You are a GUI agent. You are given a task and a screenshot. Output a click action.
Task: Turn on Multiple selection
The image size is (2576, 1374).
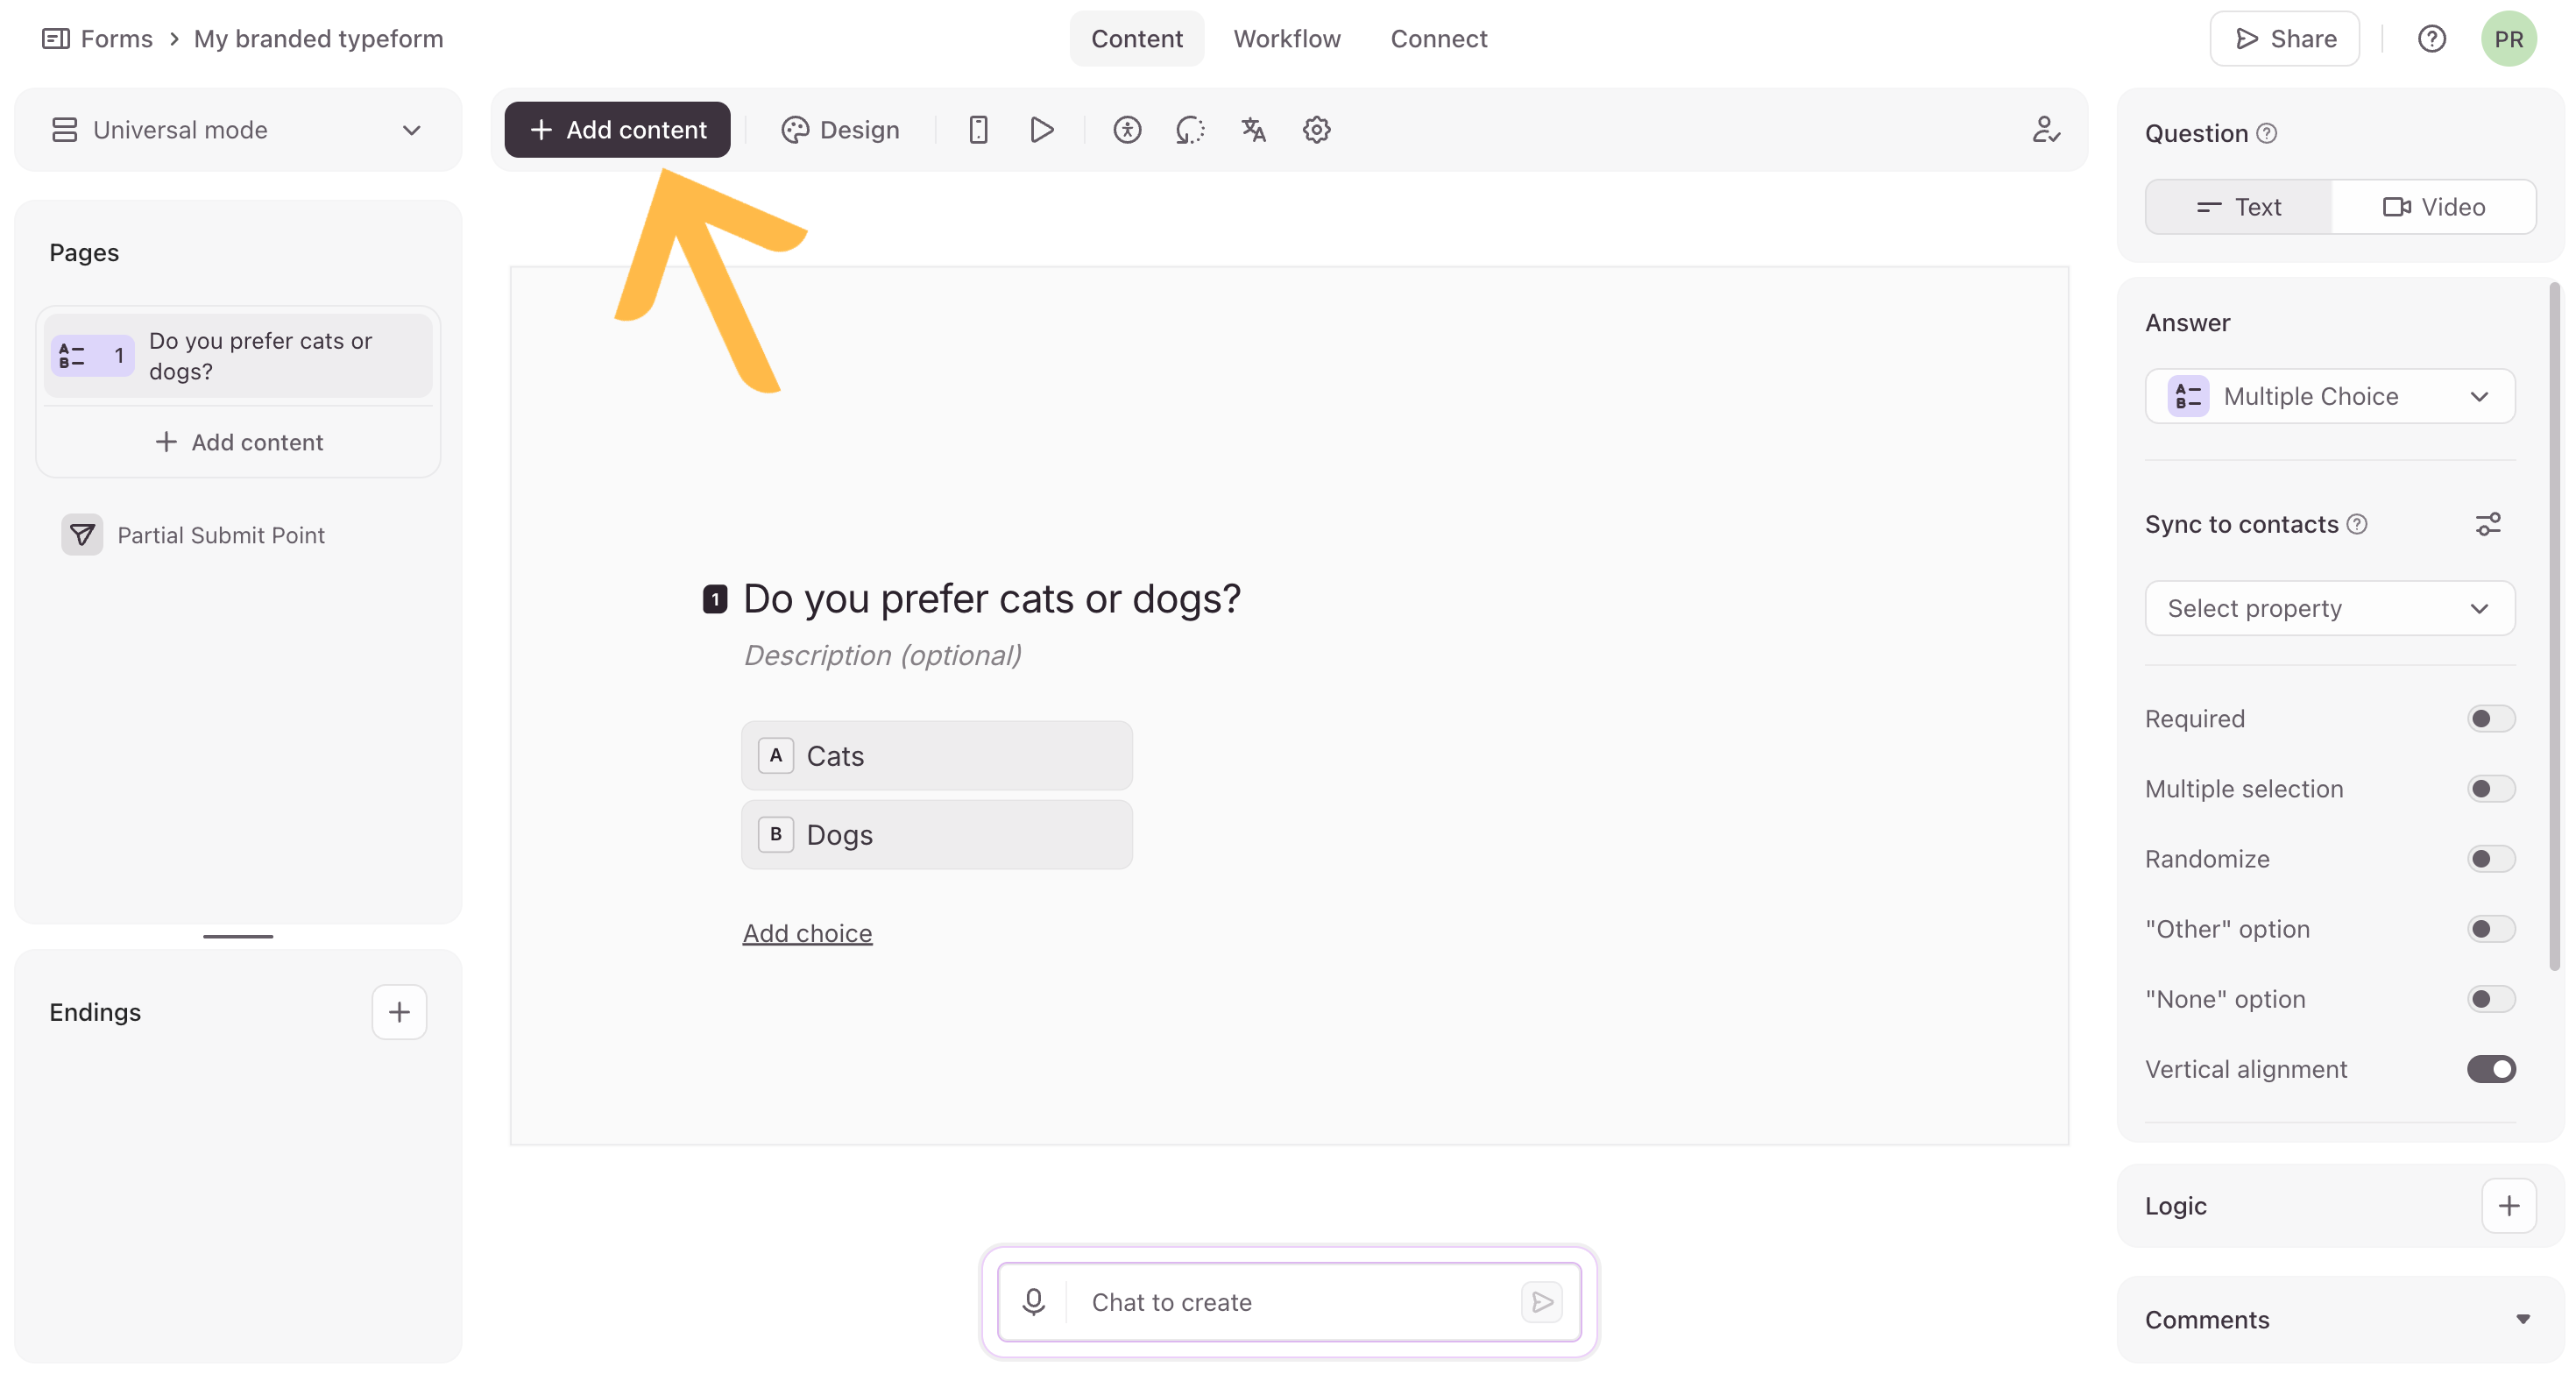2490,788
